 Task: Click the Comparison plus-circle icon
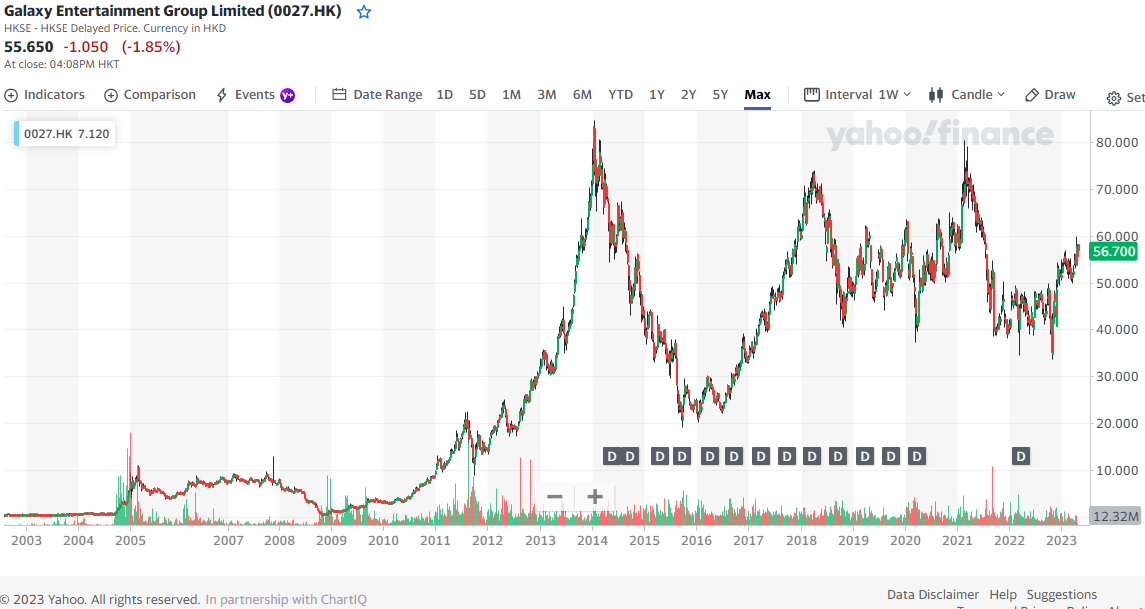[x=111, y=95]
